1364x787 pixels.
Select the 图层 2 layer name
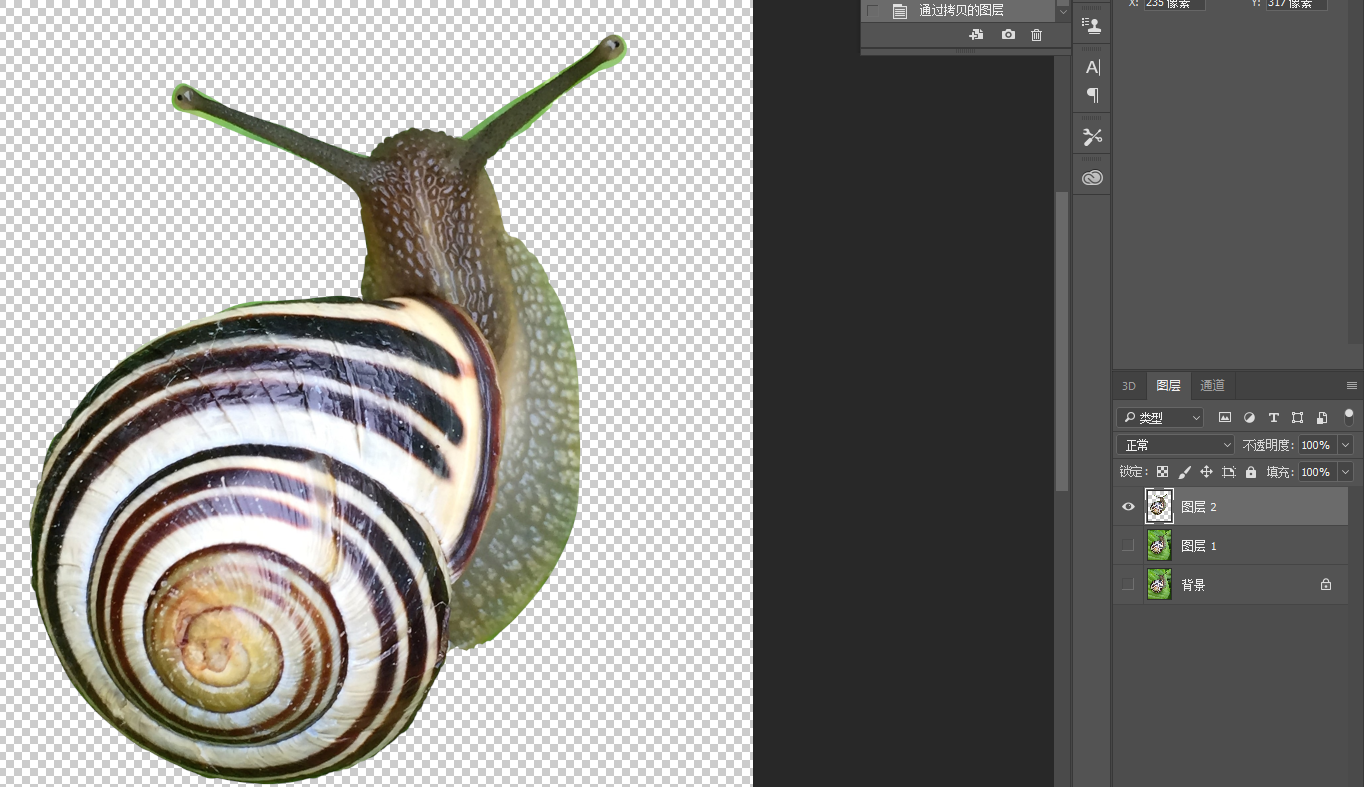coord(1199,507)
